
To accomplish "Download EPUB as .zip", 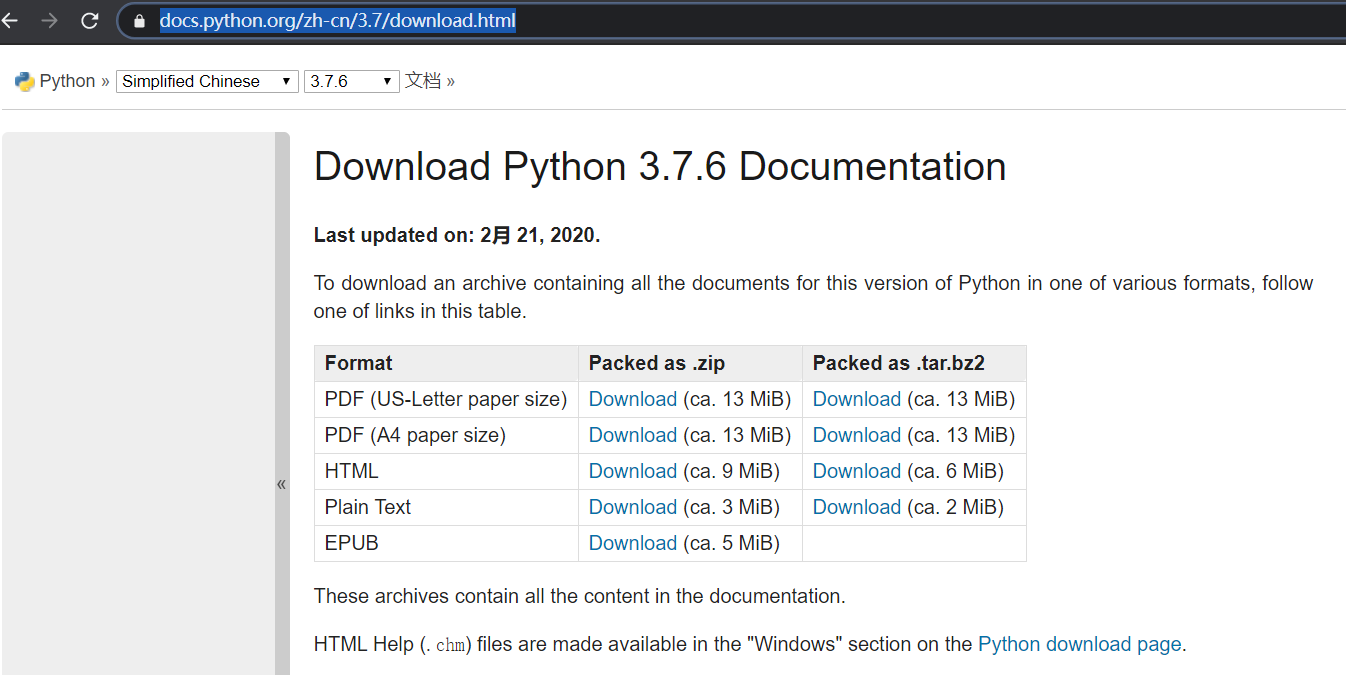I will [x=632, y=543].
